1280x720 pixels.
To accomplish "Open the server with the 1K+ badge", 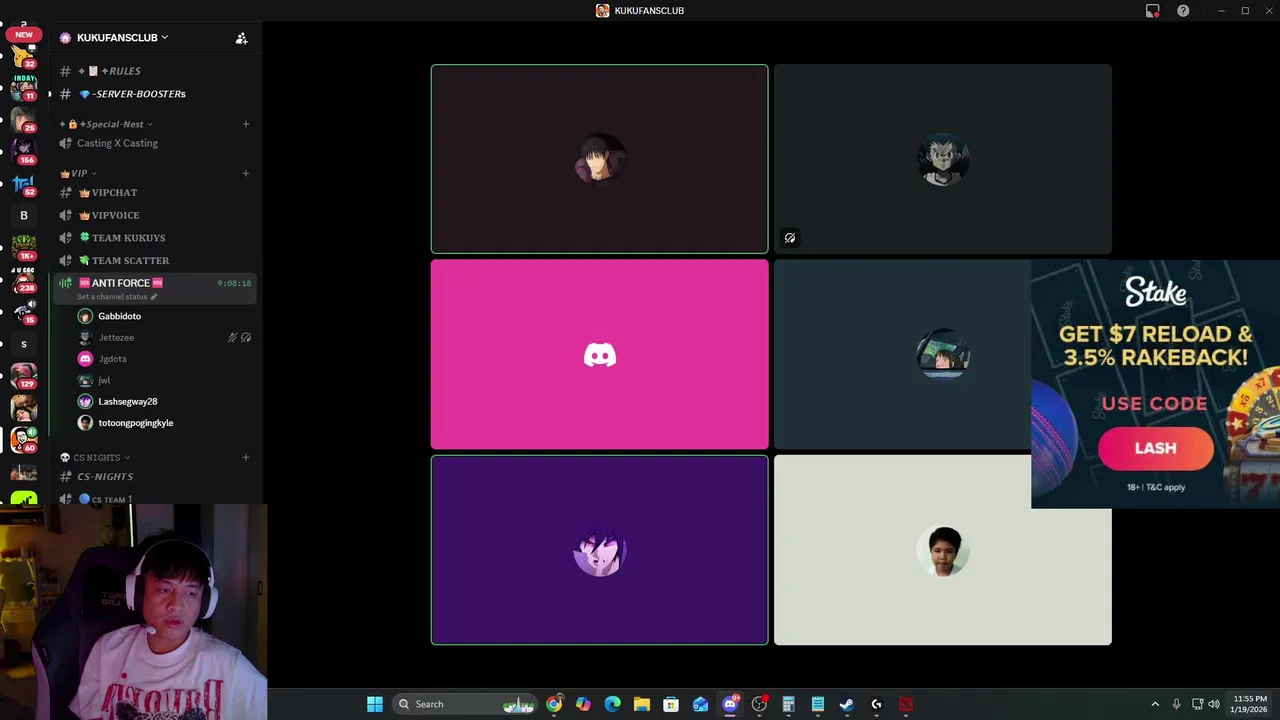I will click(x=23, y=248).
